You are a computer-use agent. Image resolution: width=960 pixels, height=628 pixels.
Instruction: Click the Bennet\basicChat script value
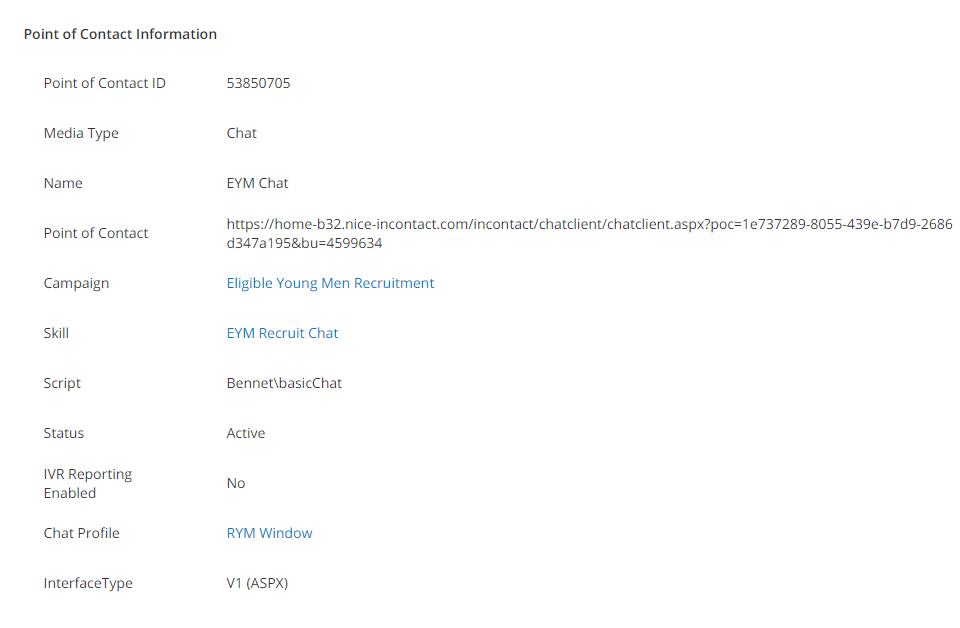tap(284, 383)
